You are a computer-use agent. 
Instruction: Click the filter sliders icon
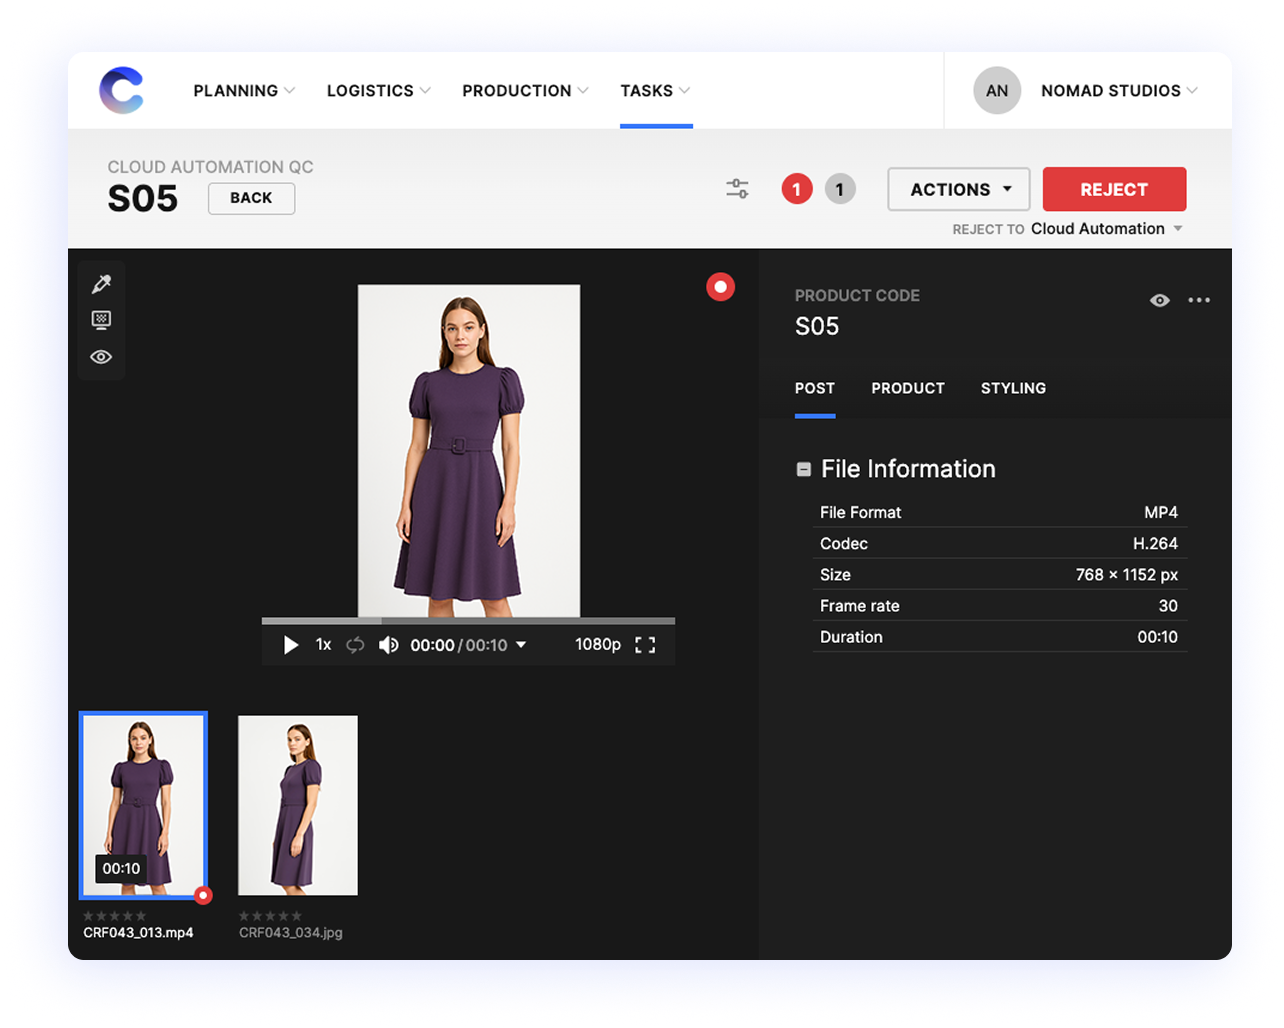(x=737, y=189)
